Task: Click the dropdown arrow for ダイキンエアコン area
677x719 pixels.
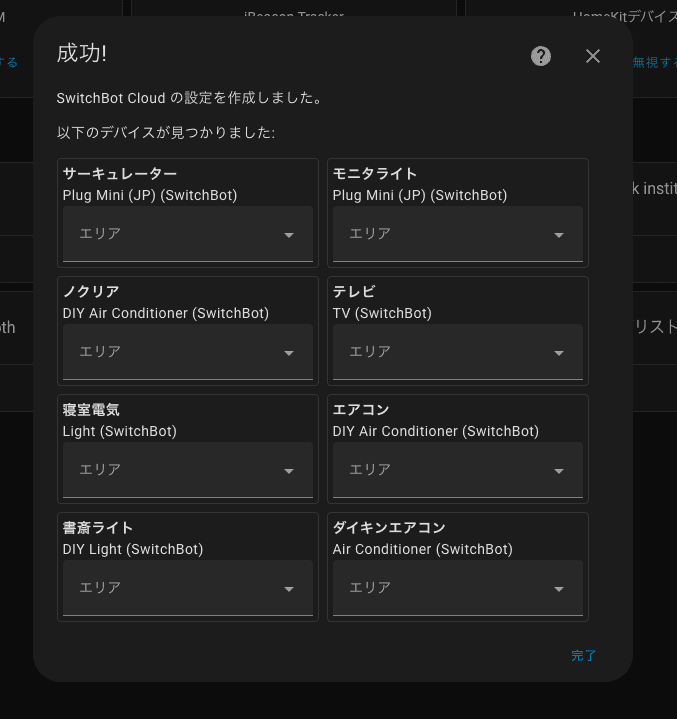Action: (x=559, y=589)
